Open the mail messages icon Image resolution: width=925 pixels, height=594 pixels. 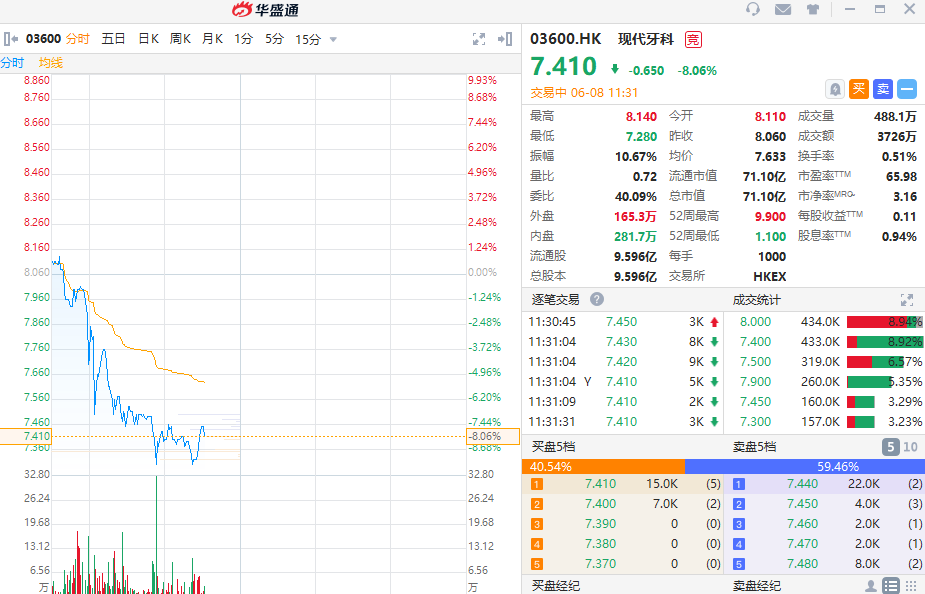(783, 9)
